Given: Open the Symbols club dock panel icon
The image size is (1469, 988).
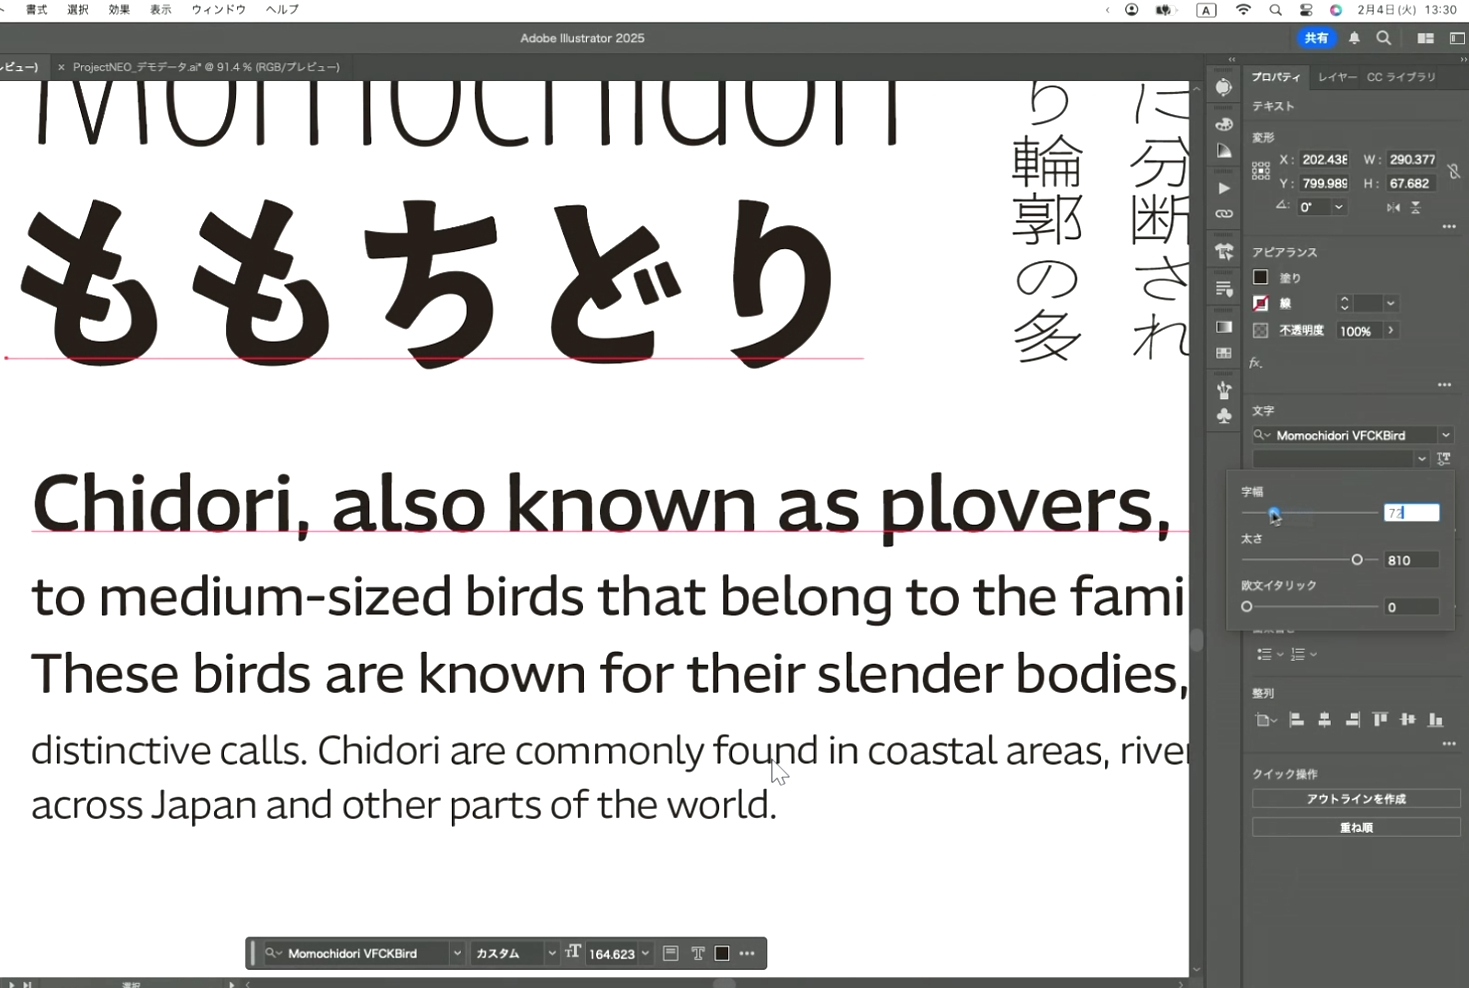Looking at the screenshot, I should pos(1224,416).
